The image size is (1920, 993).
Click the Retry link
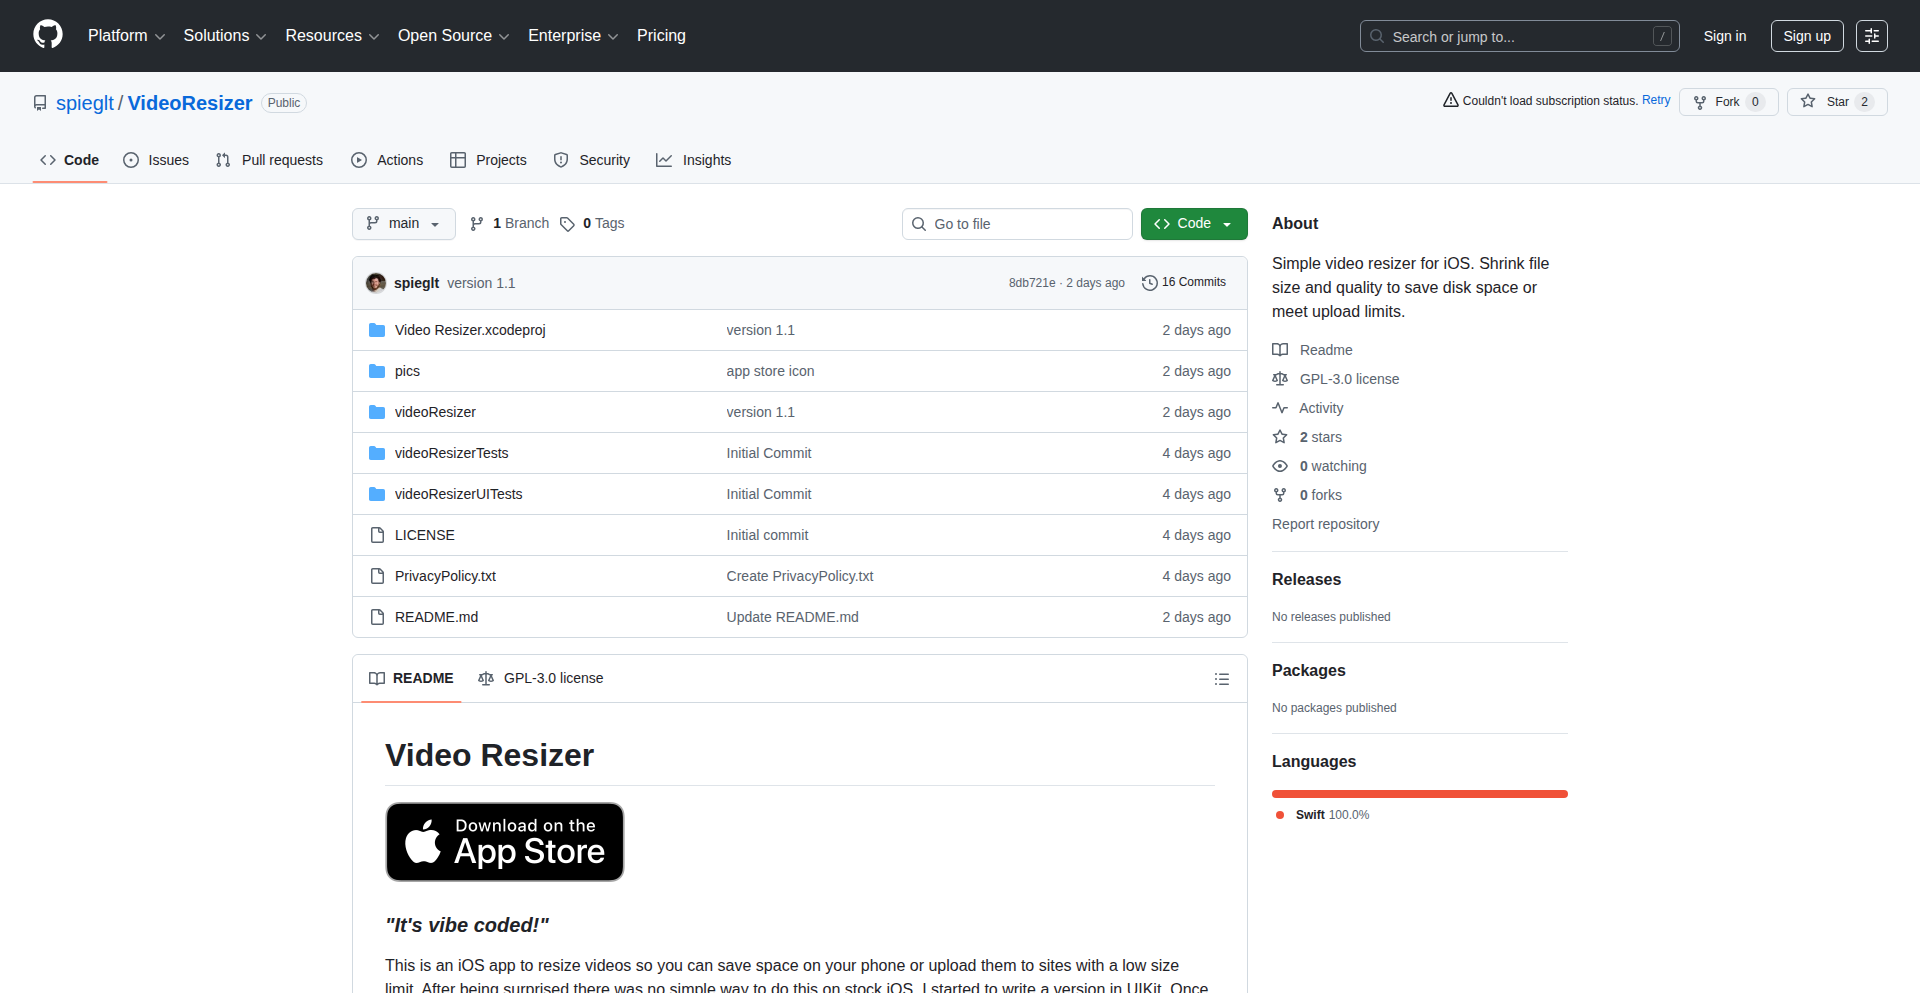(1656, 100)
